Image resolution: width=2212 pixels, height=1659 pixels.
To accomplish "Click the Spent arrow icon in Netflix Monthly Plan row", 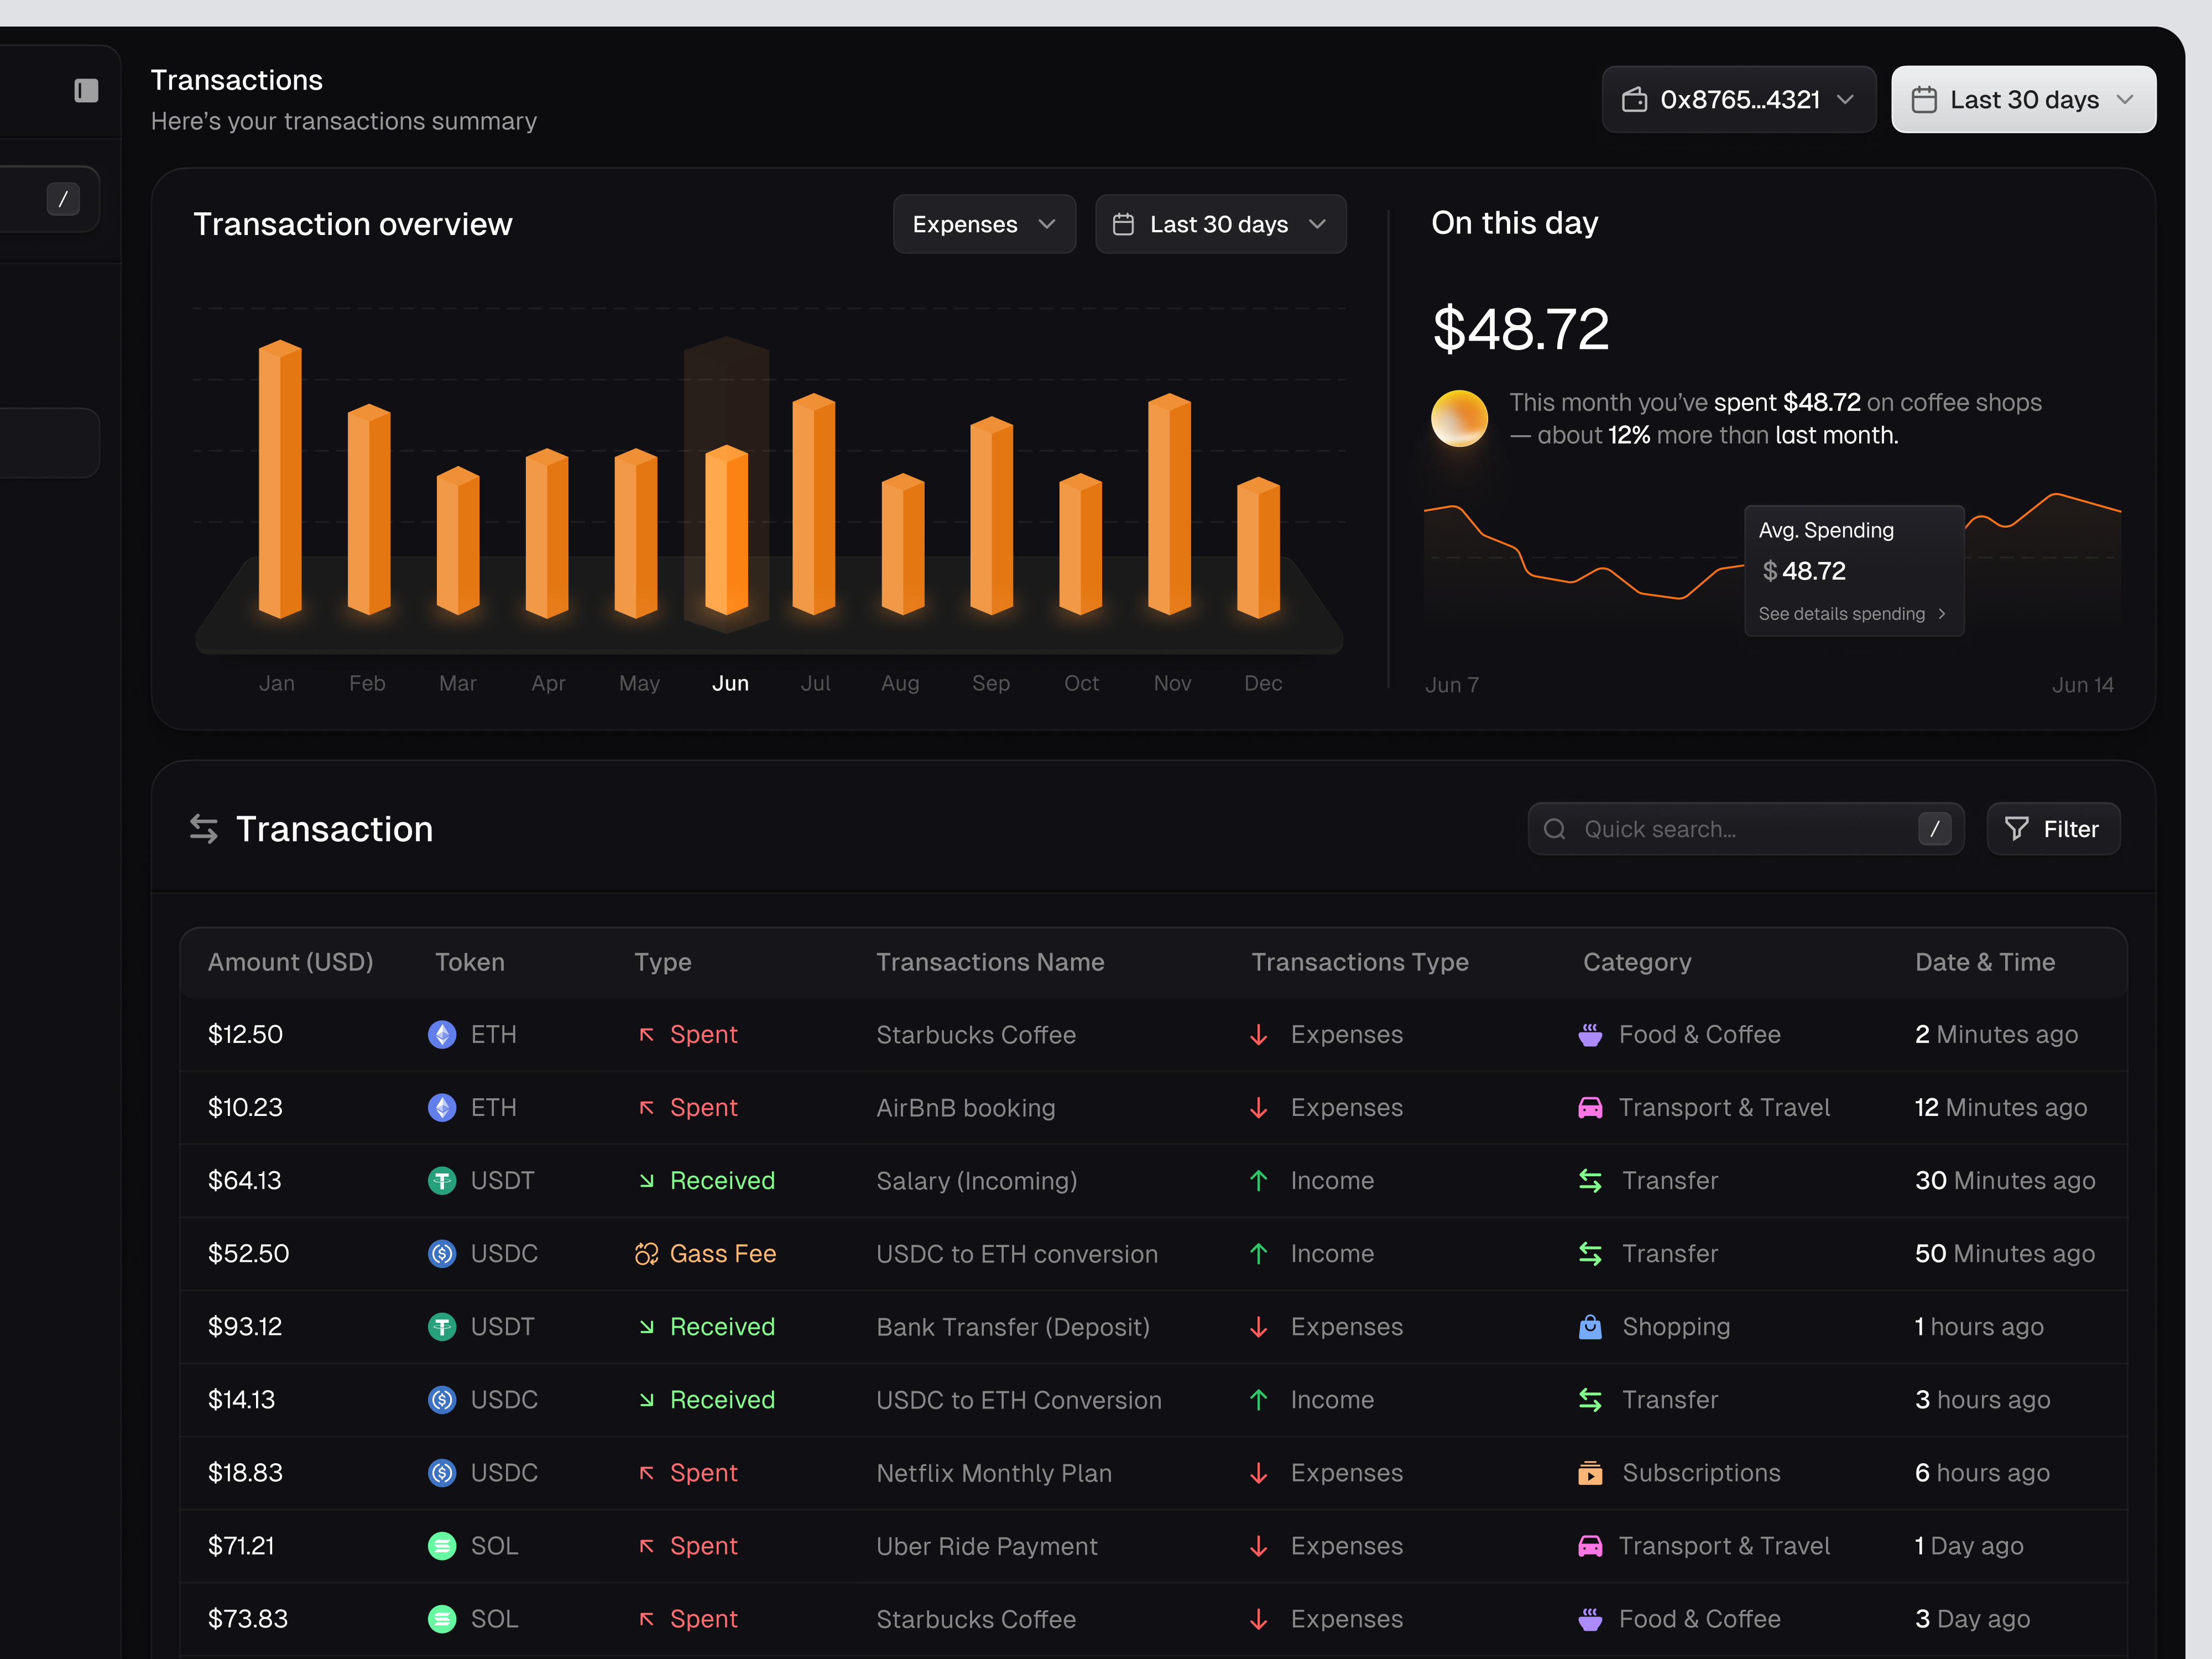I will click(x=647, y=1472).
